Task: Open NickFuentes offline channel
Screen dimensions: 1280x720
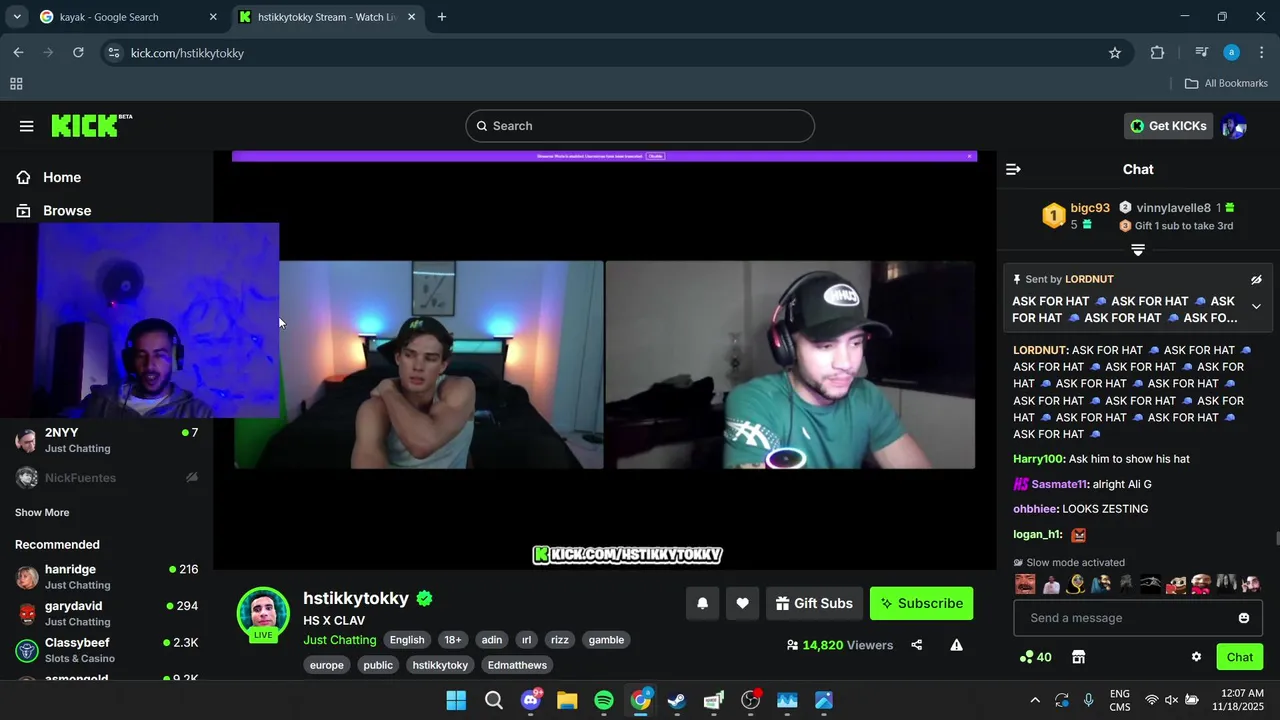Action: click(x=107, y=478)
